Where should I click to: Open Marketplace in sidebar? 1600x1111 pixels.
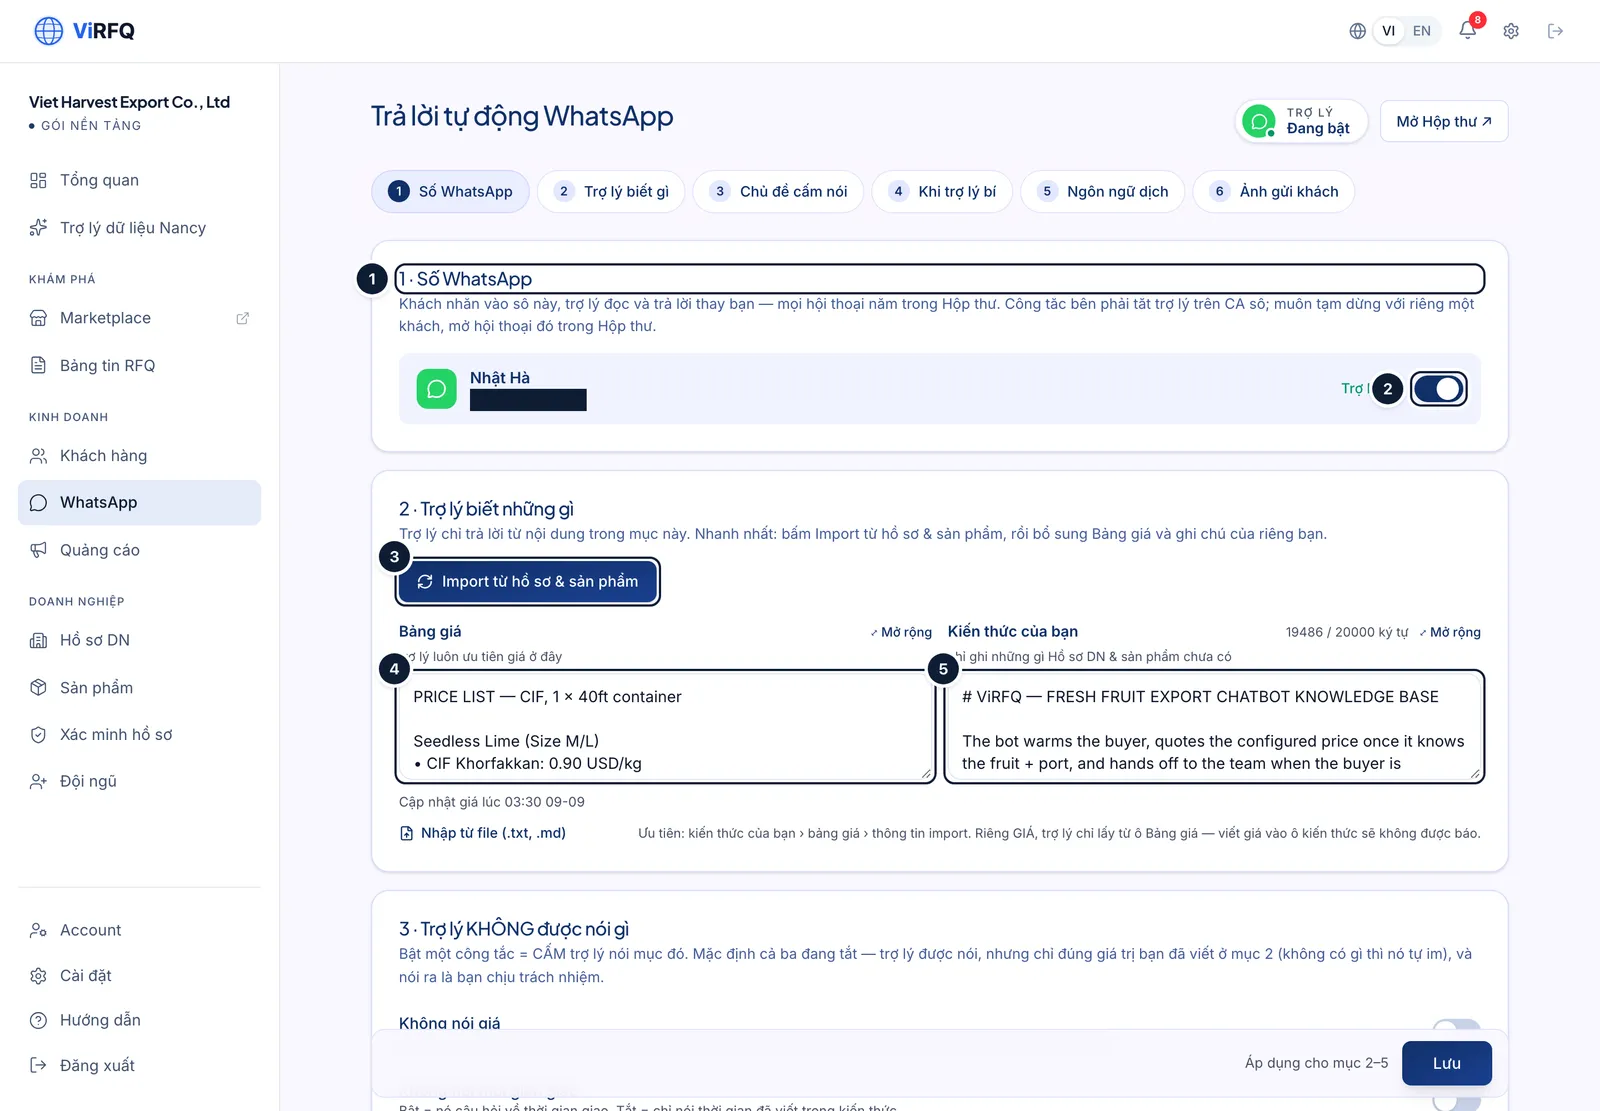(x=139, y=318)
